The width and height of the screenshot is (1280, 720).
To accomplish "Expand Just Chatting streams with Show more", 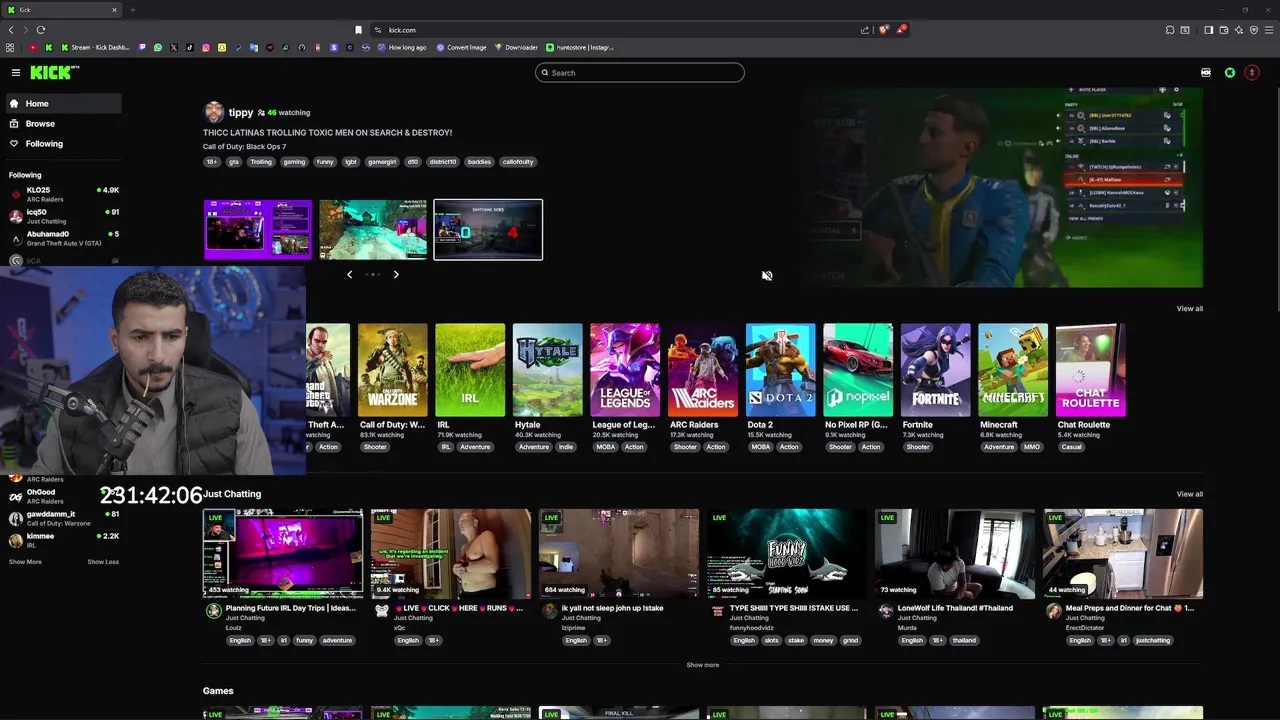I will click(x=702, y=665).
